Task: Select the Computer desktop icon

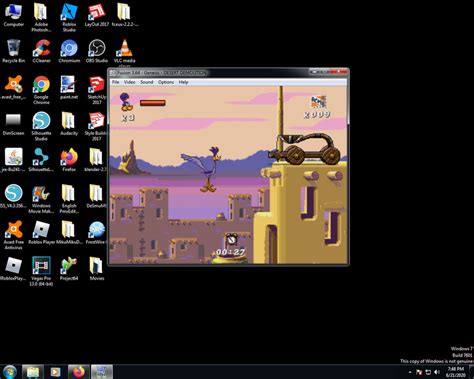Action: tap(14, 15)
